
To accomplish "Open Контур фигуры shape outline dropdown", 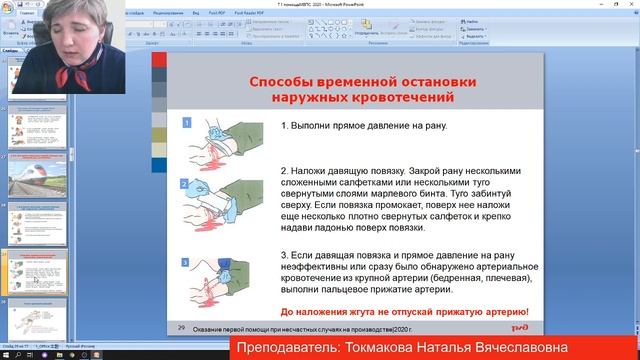I will 427,29.
